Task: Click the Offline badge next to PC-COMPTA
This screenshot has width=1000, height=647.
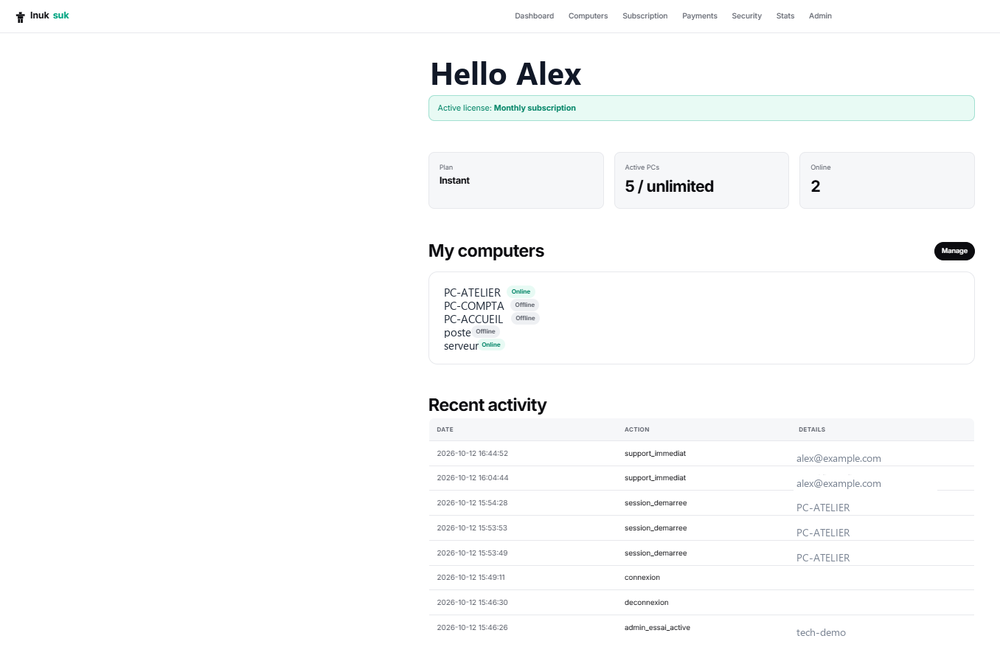Action: pyautogui.click(x=525, y=305)
